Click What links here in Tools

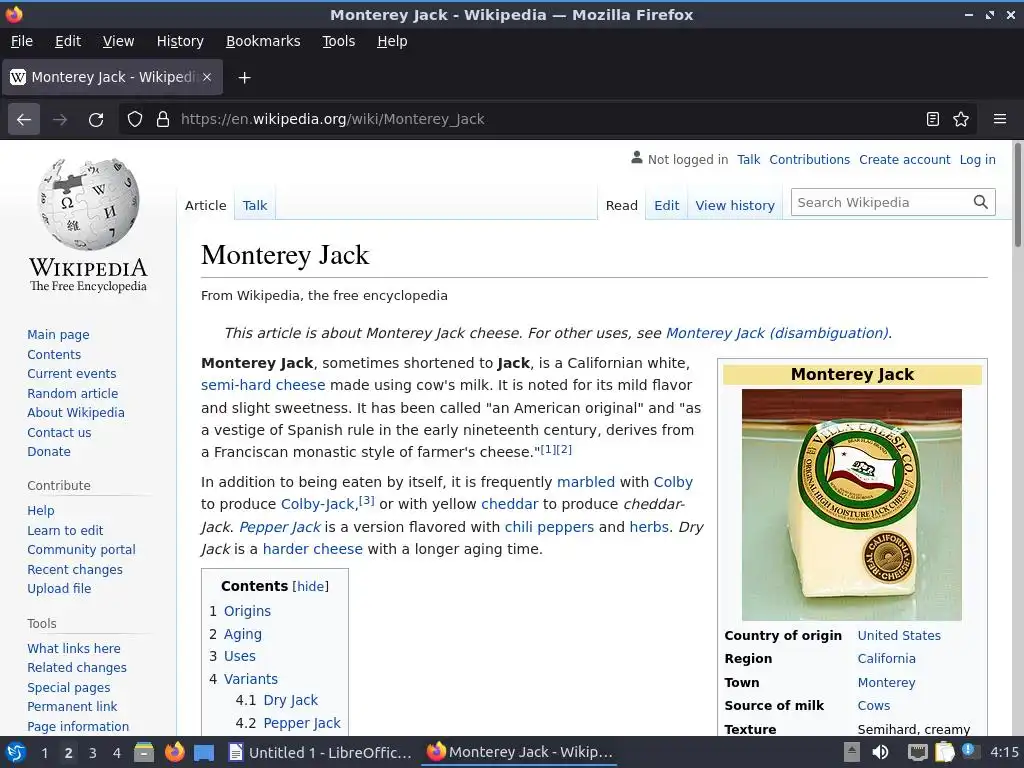click(x=73, y=648)
